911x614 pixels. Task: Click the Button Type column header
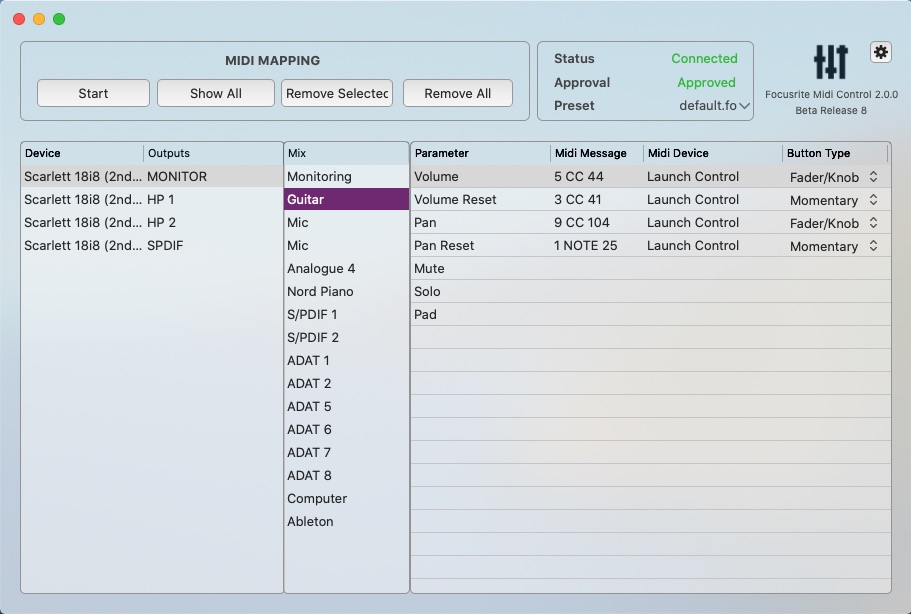(835, 153)
